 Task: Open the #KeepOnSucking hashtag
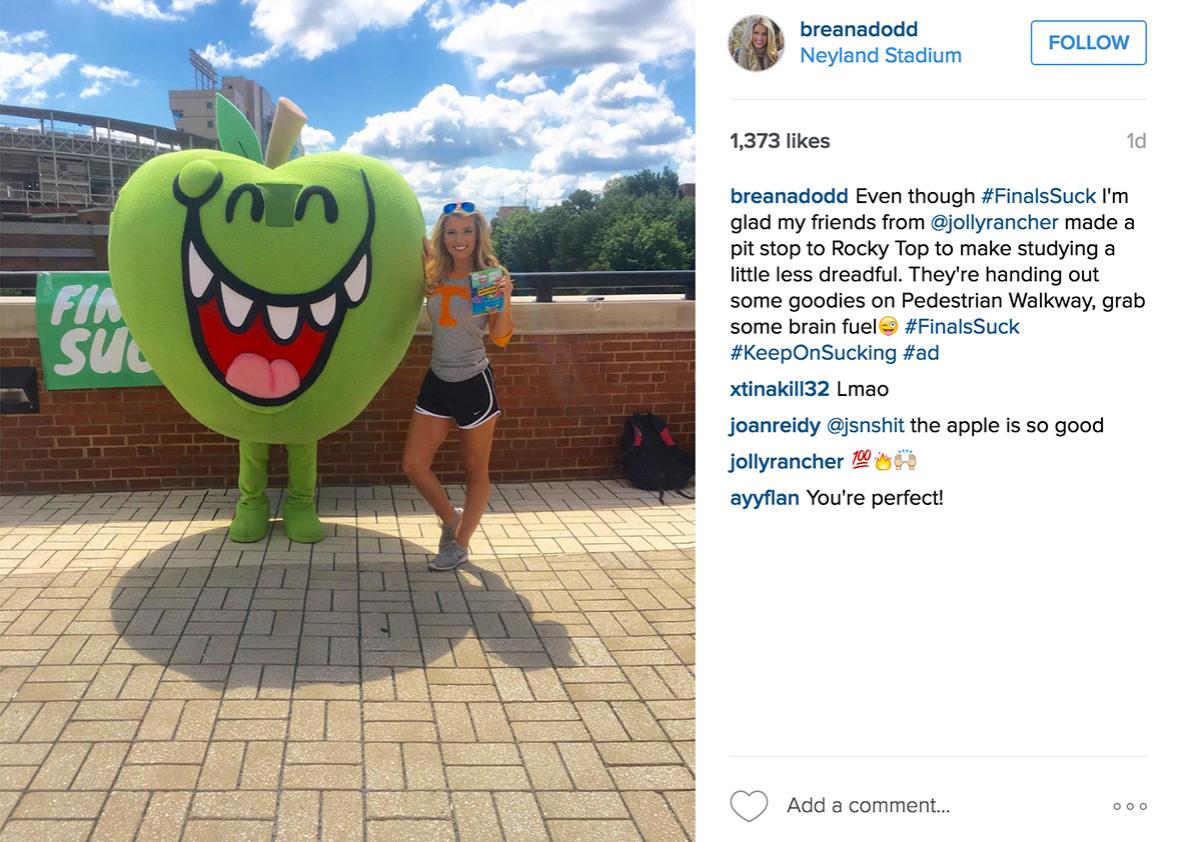pyautogui.click(x=813, y=353)
